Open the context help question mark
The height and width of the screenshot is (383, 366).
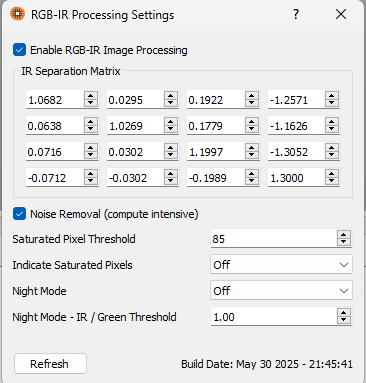pos(296,14)
